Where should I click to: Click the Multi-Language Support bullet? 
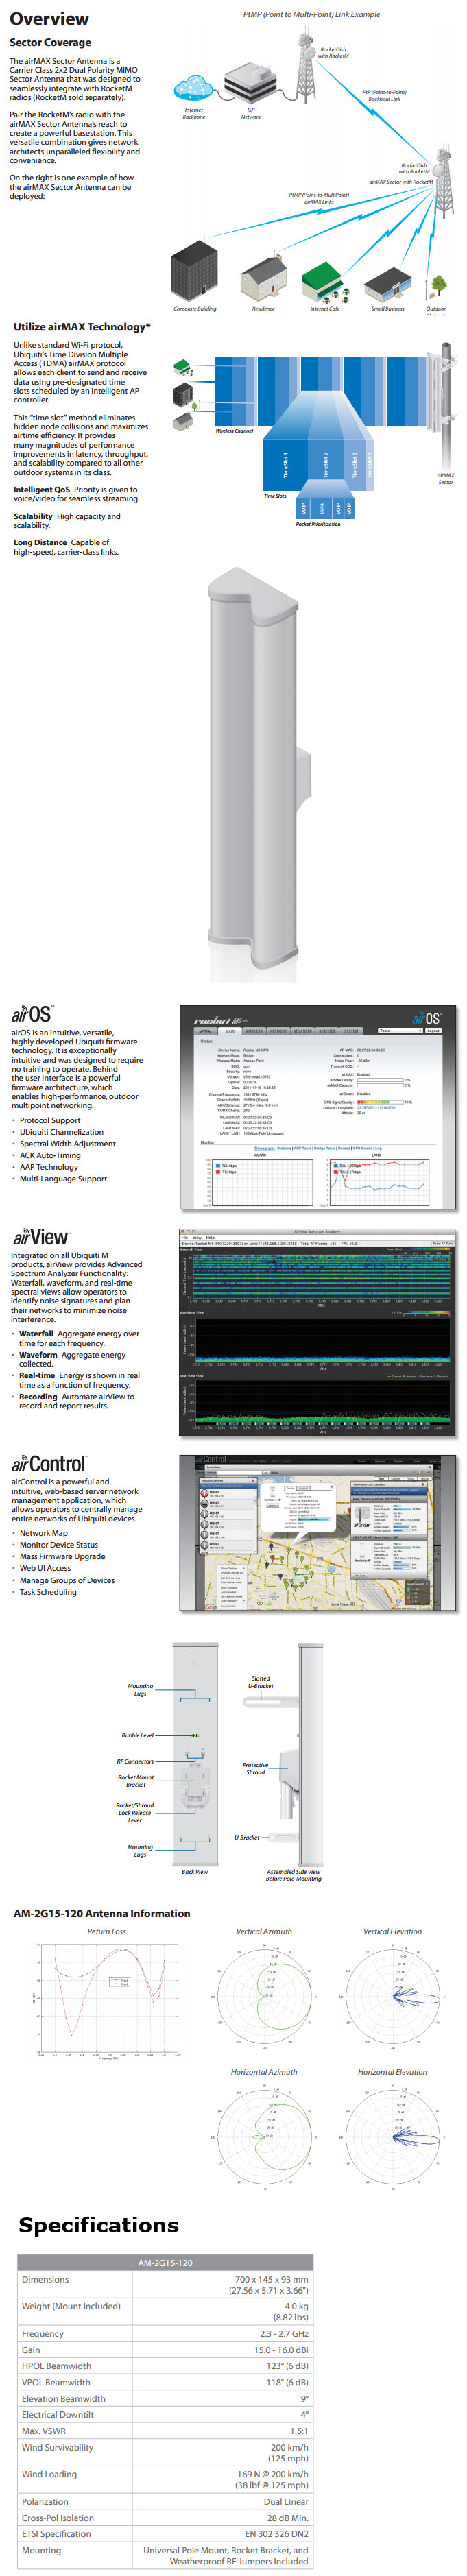63,1178
